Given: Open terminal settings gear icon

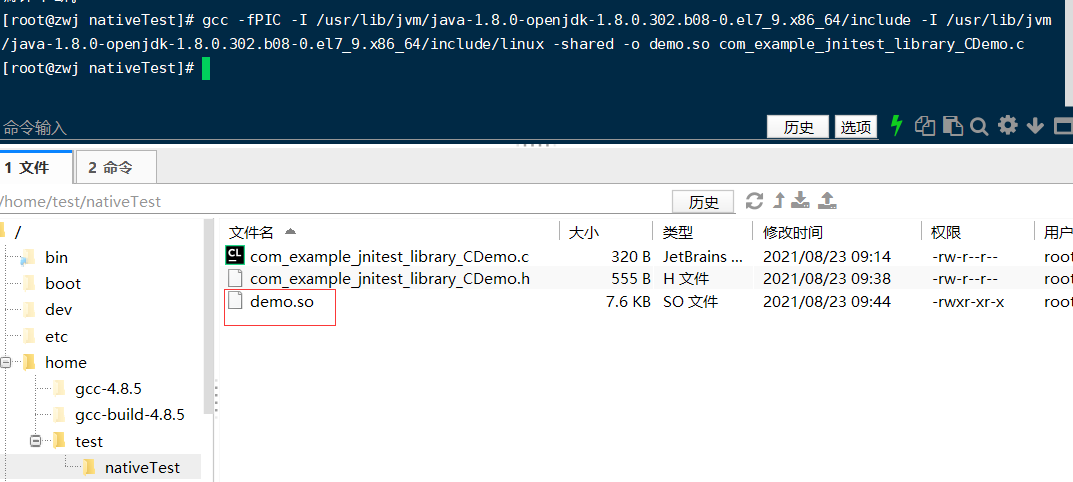Looking at the screenshot, I should point(1007,125).
